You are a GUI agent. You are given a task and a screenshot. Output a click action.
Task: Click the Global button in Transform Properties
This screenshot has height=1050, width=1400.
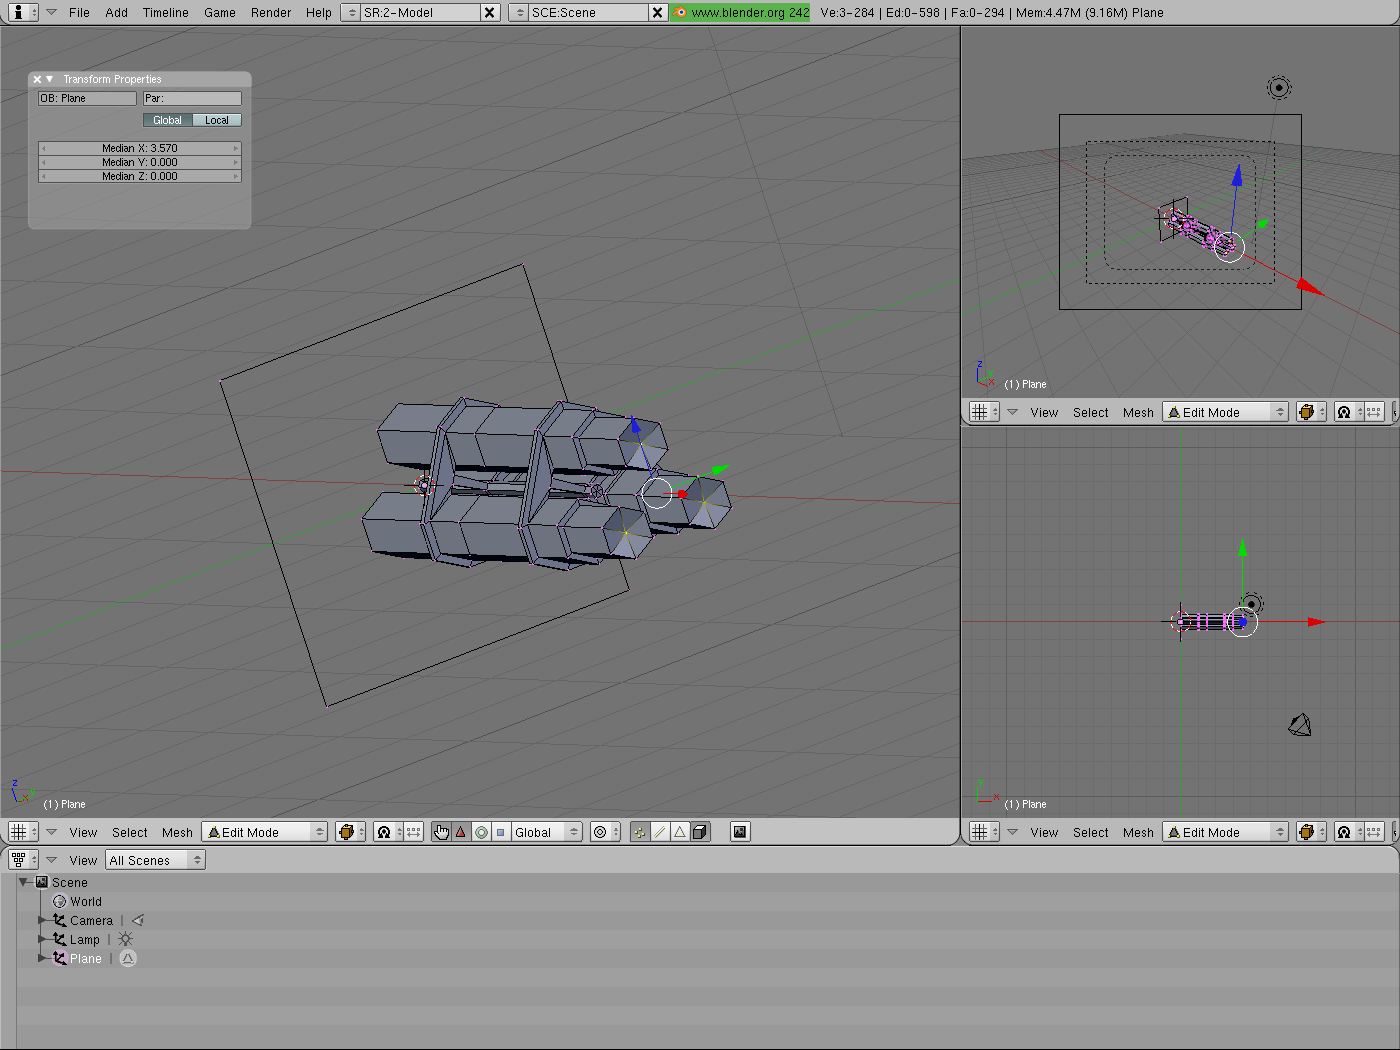[x=167, y=120]
